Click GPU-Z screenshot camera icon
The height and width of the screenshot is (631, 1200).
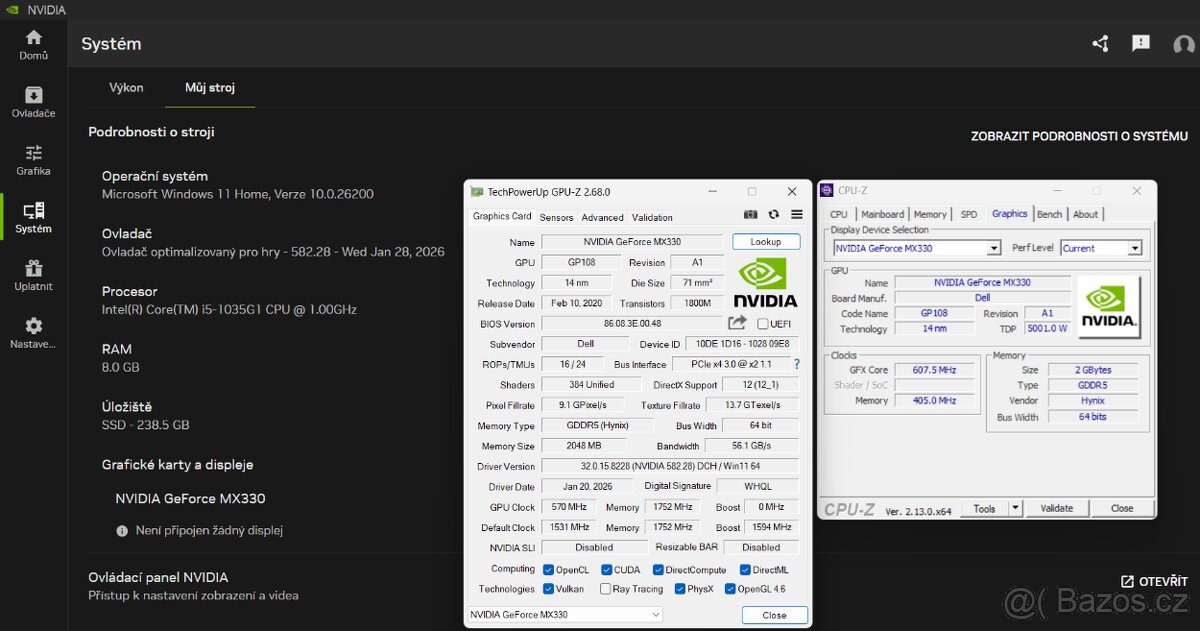[751, 215]
